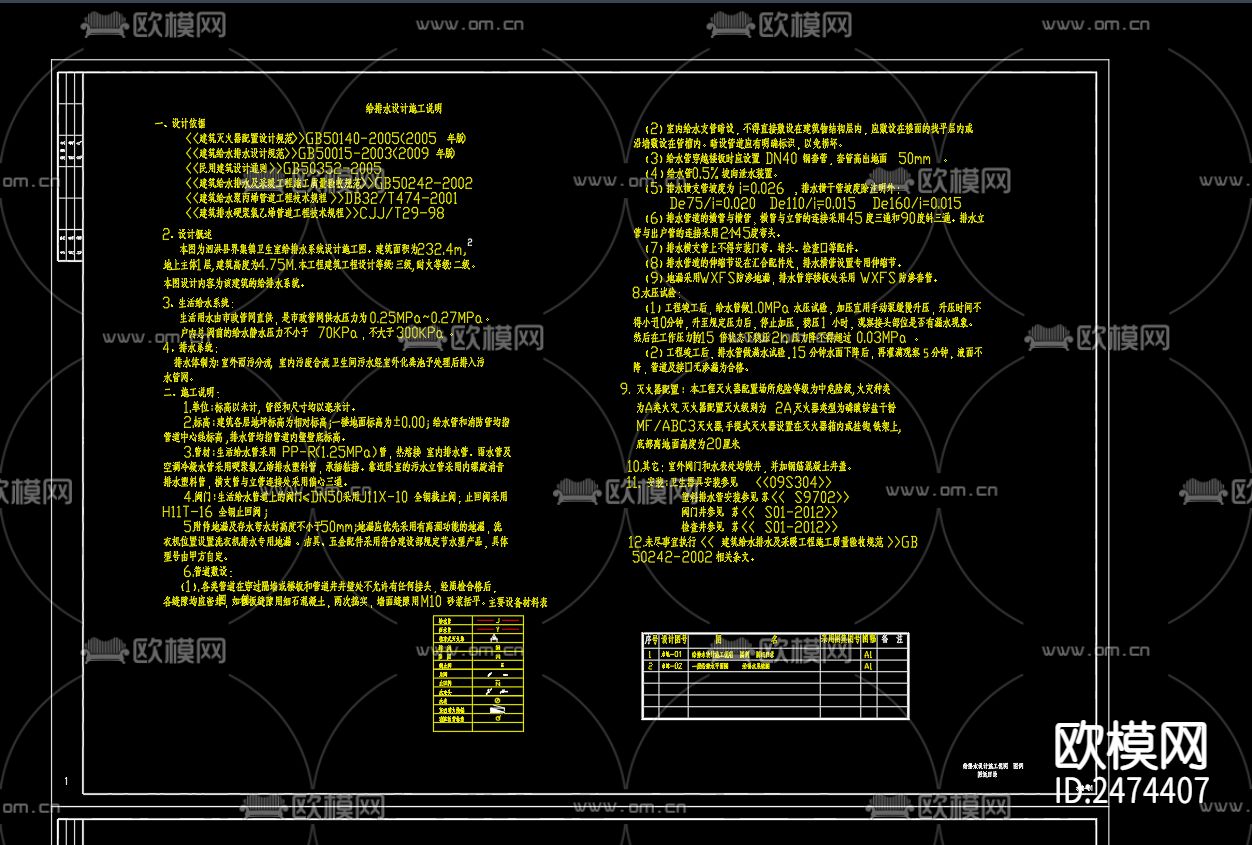Click the 'J' pipe legend symbol

pyautogui.click(x=497, y=621)
